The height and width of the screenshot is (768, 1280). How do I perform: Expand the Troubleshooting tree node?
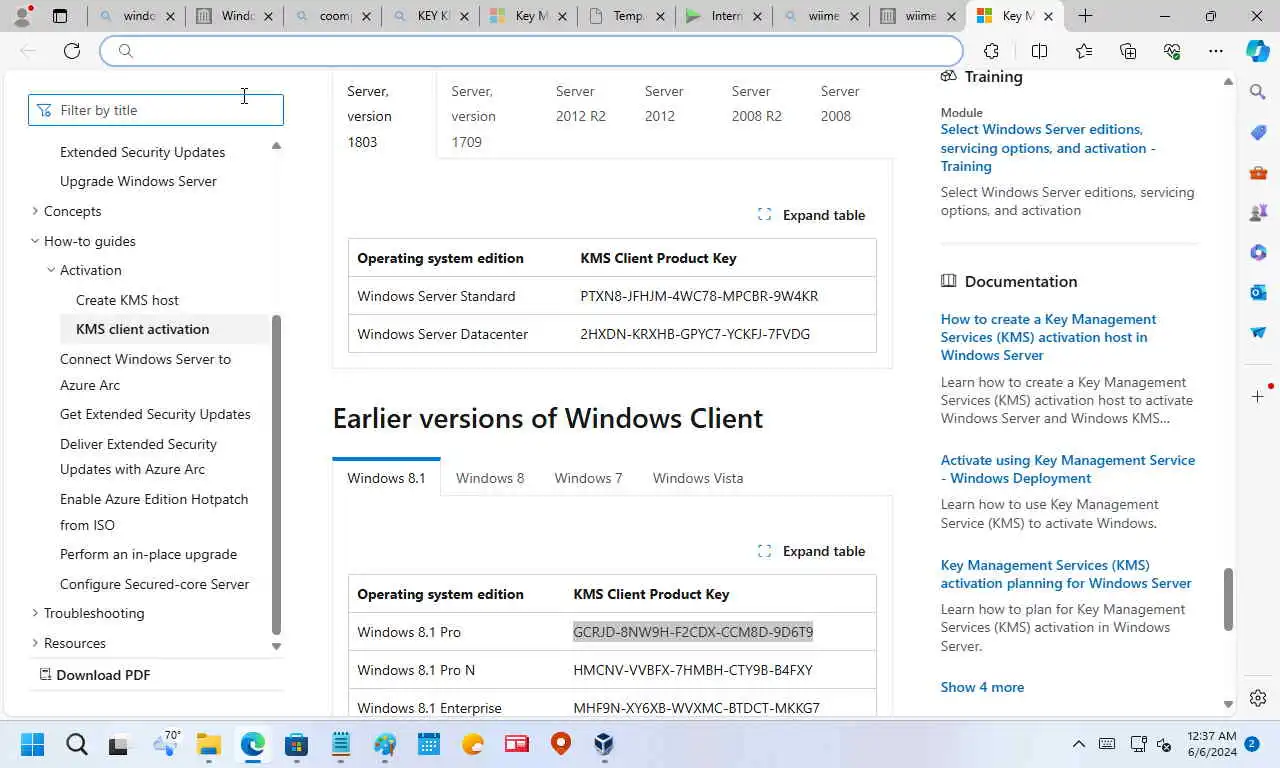click(x=35, y=613)
